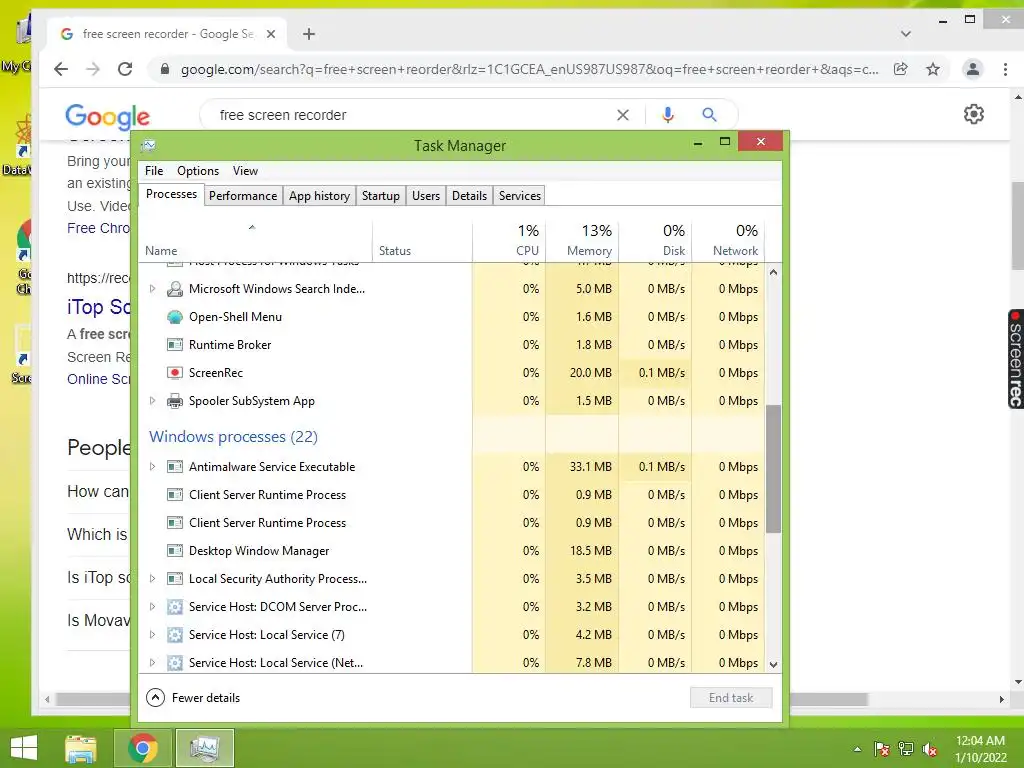The width and height of the screenshot is (1024, 768).
Task: Sort processes by the Memory column
Action: 582,240
